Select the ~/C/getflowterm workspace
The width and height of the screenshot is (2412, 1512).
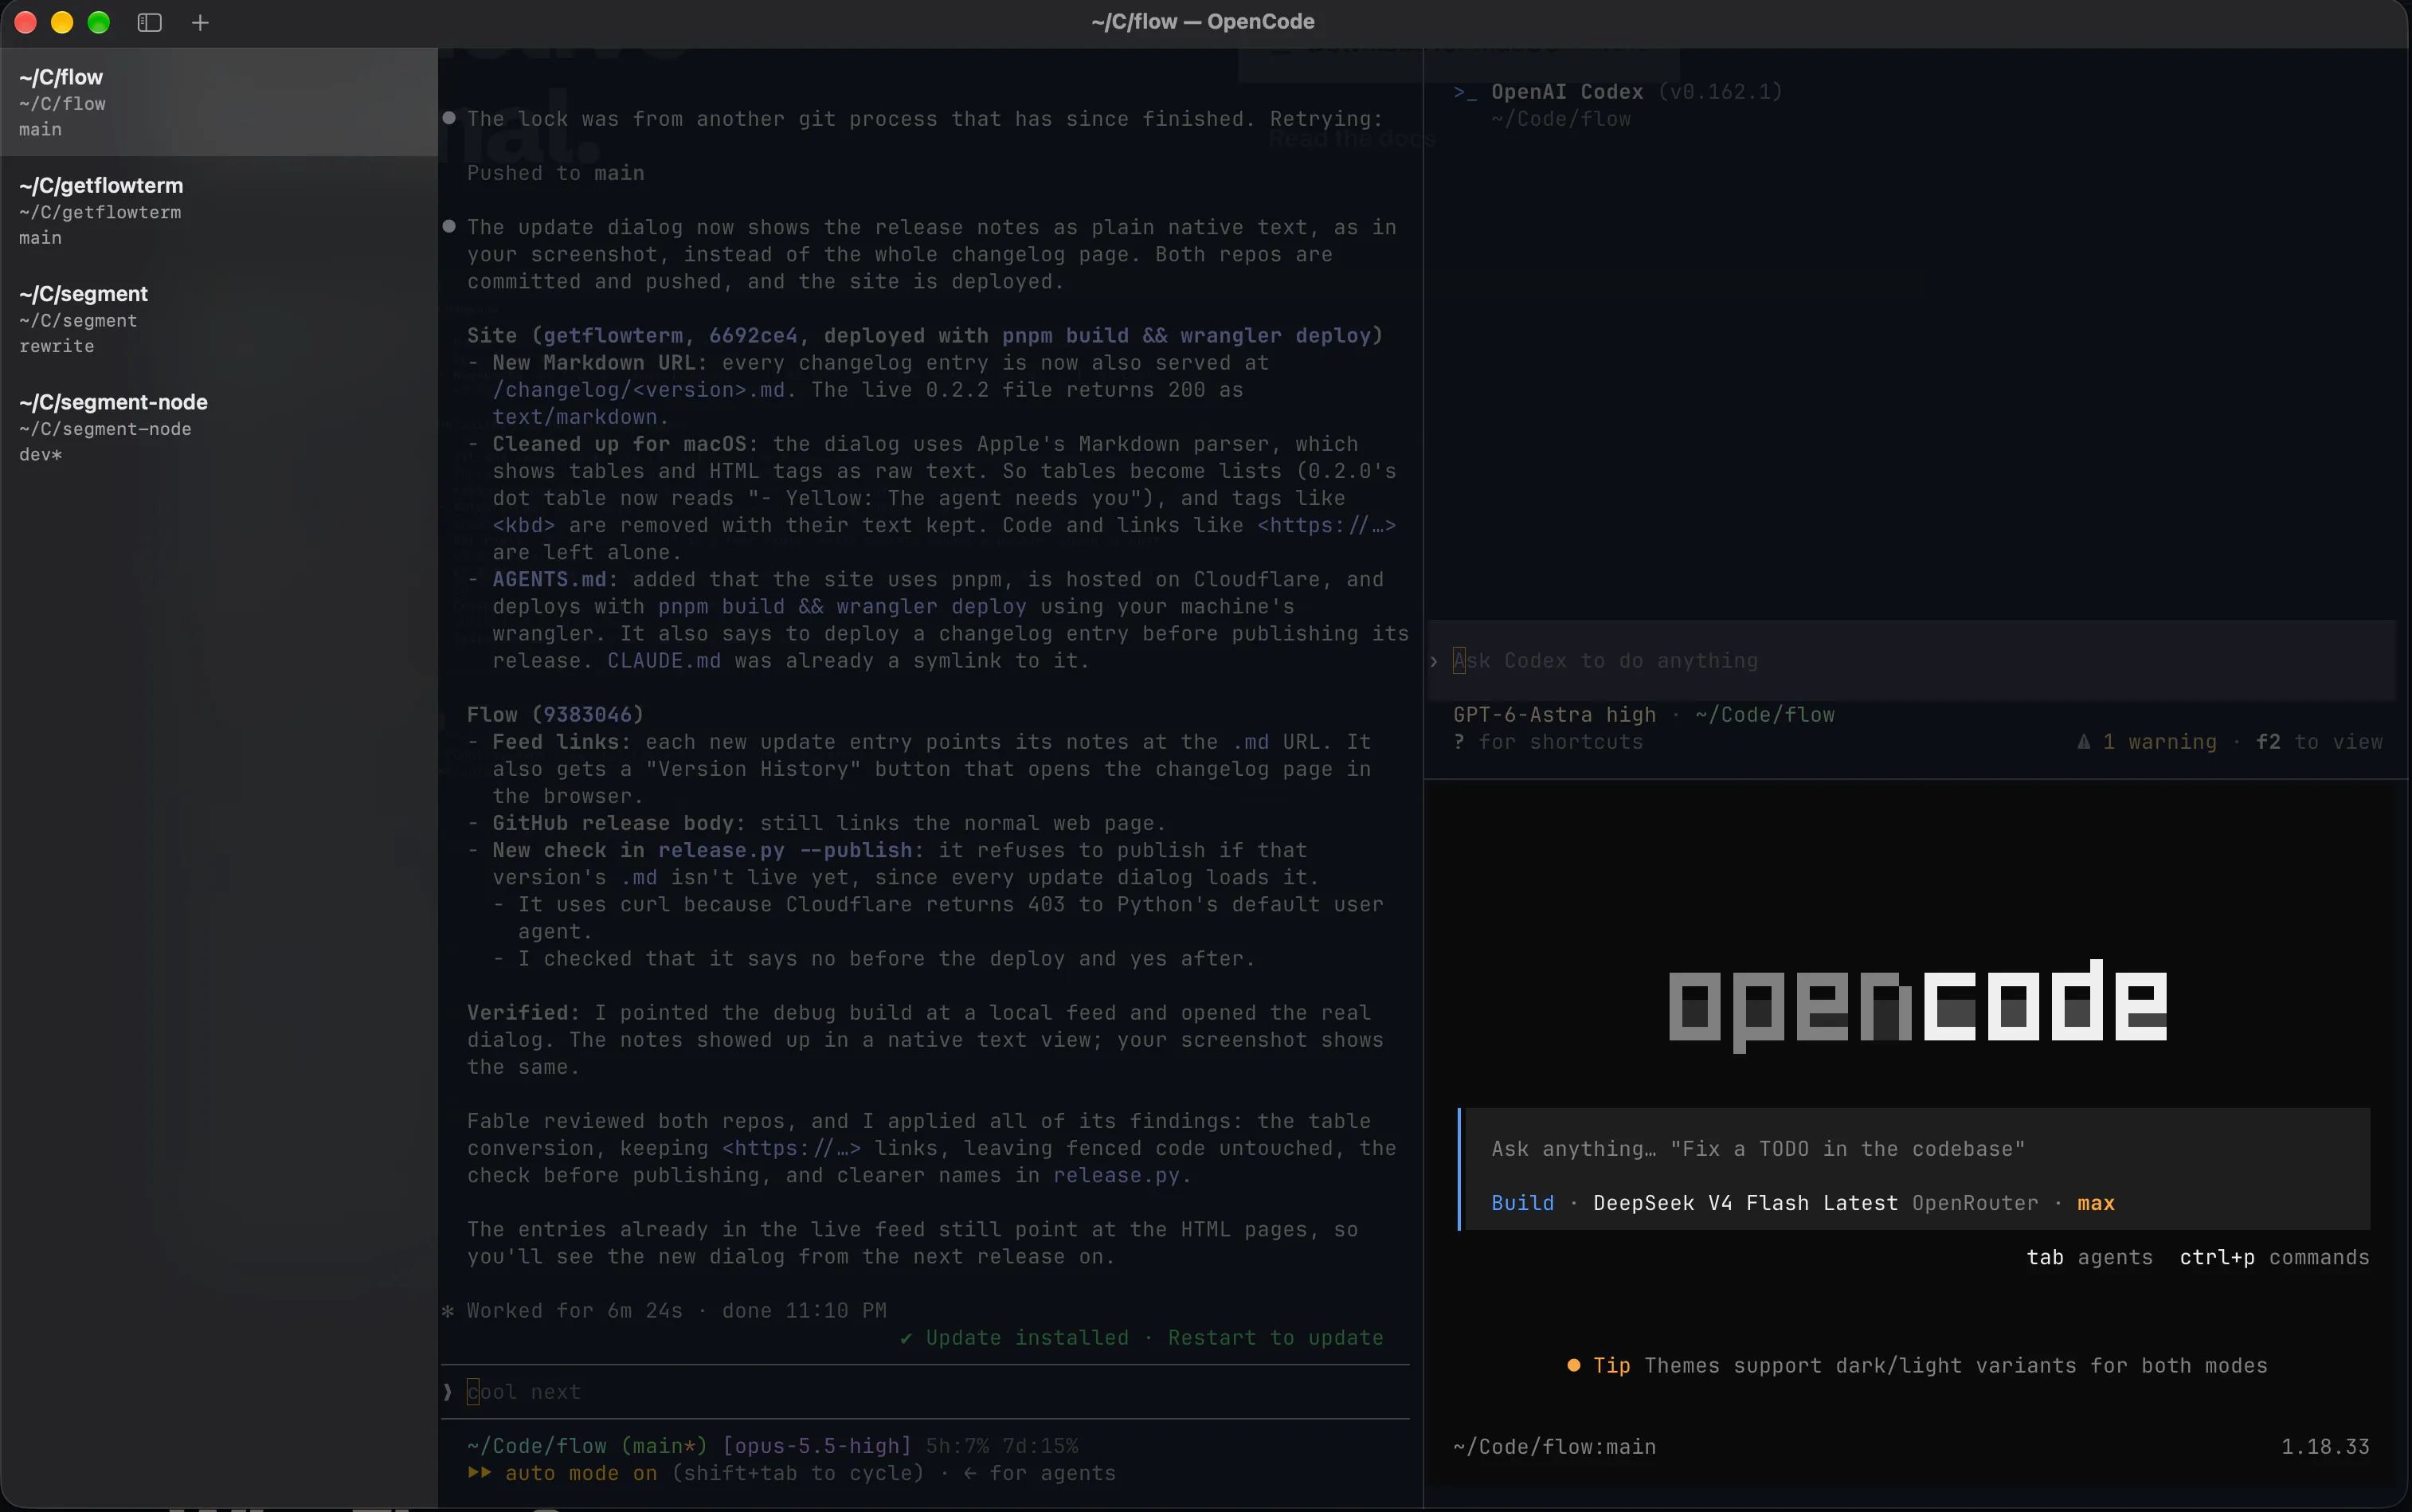(219, 211)
